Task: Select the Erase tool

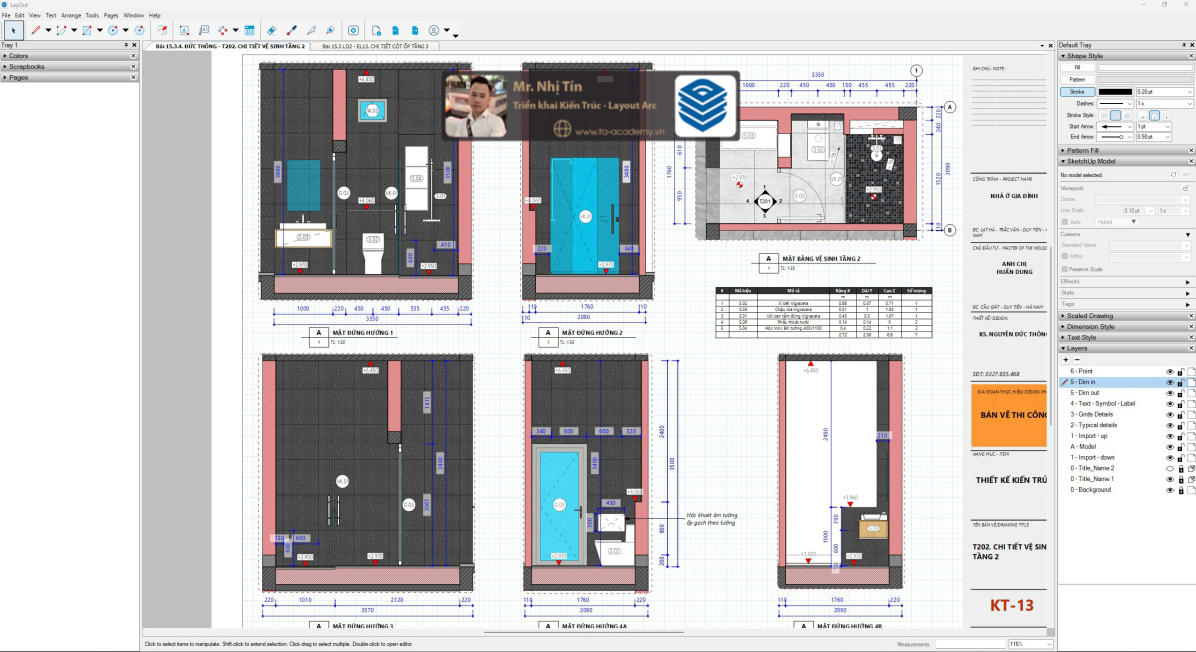Action: pyautogui.click(x=272, y=31)
